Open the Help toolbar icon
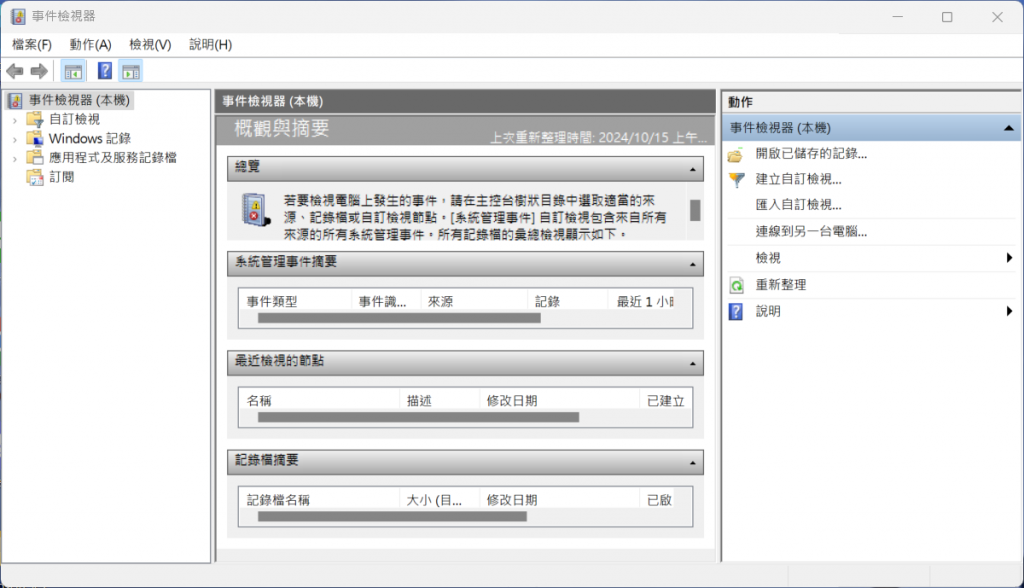This screenshot has height=588, width=1024. tap(104, 71)
